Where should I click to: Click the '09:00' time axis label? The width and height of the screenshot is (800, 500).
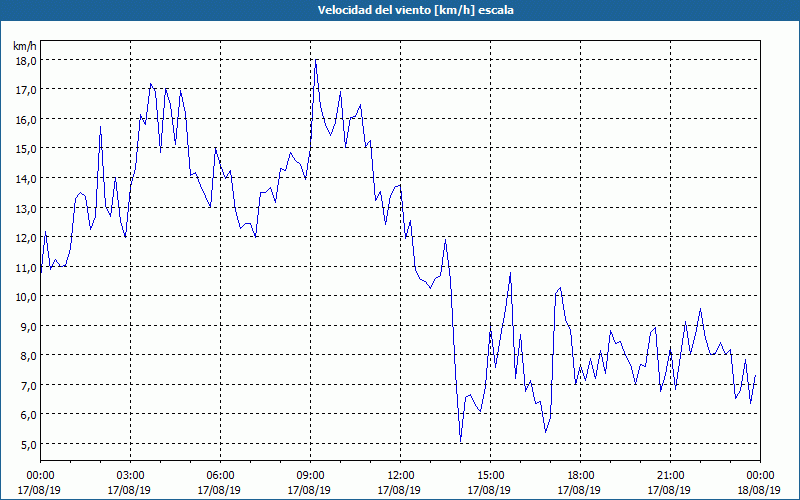coord(310,476)
